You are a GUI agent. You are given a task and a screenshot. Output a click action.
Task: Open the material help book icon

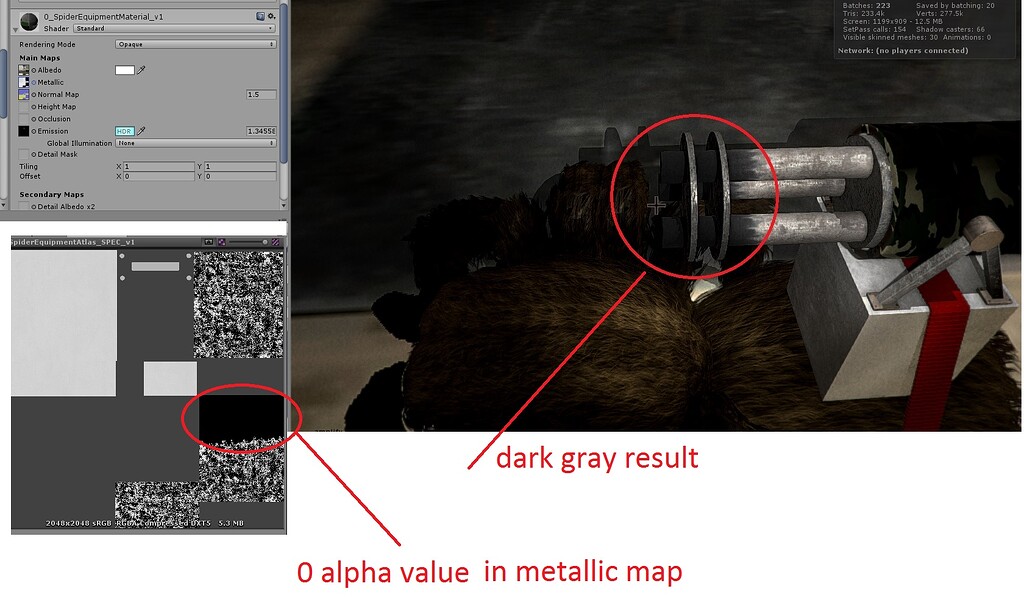pos(260,16)
